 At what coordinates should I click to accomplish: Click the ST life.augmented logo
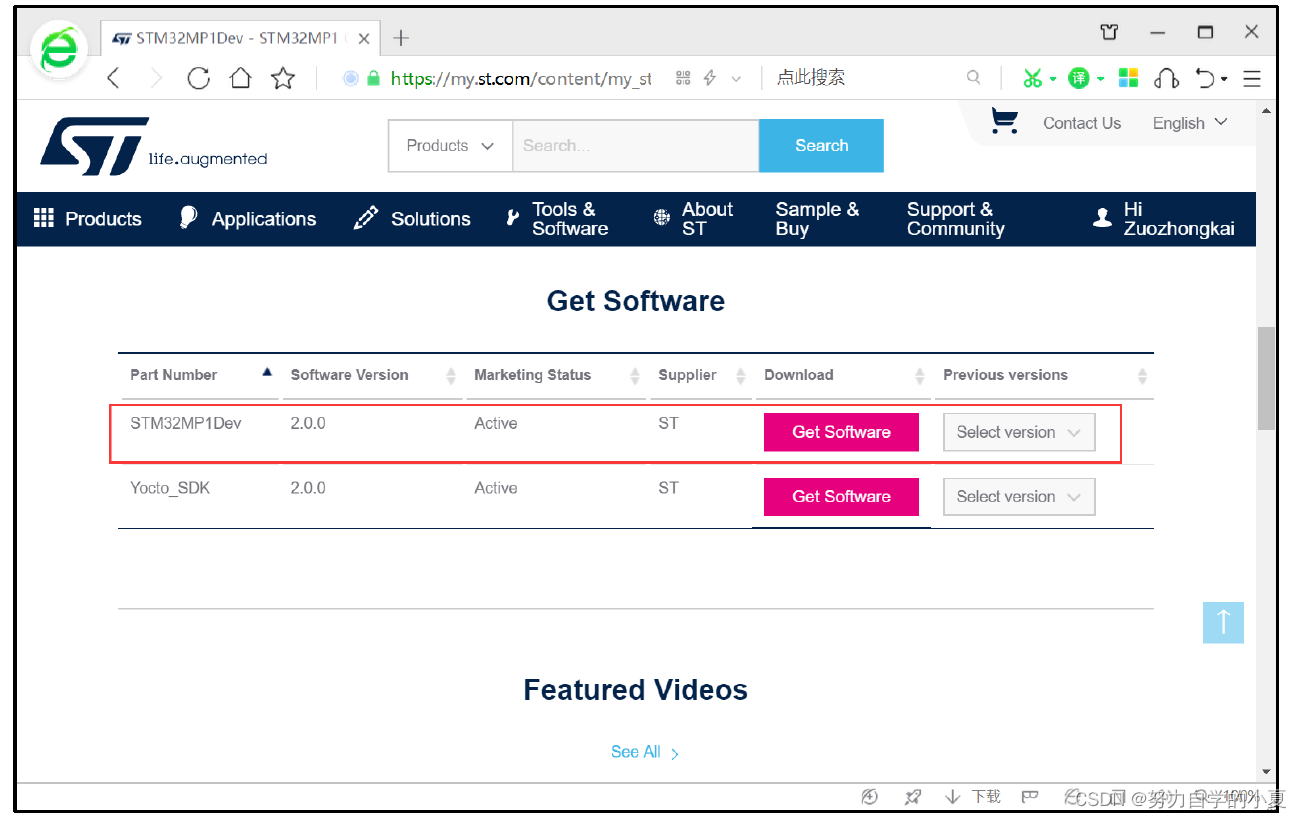(x=153, y=146)
